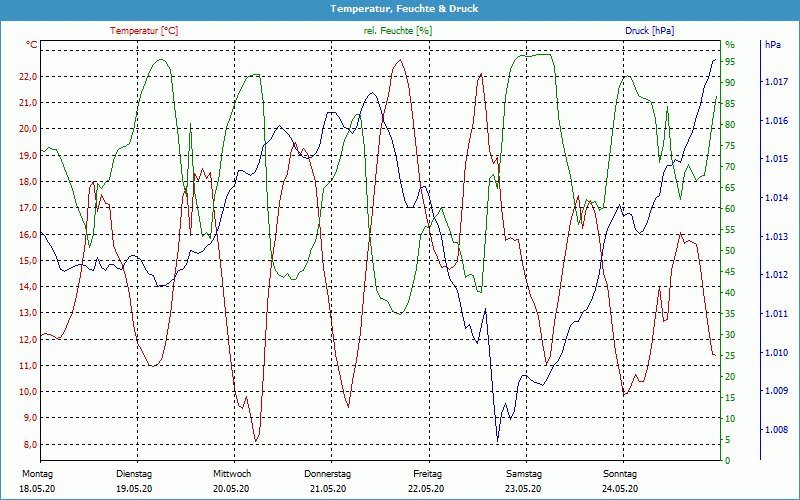This screenshot has width=800, height=500.
Task: Click the 0 humidity axis value
Action: point(728,461)
